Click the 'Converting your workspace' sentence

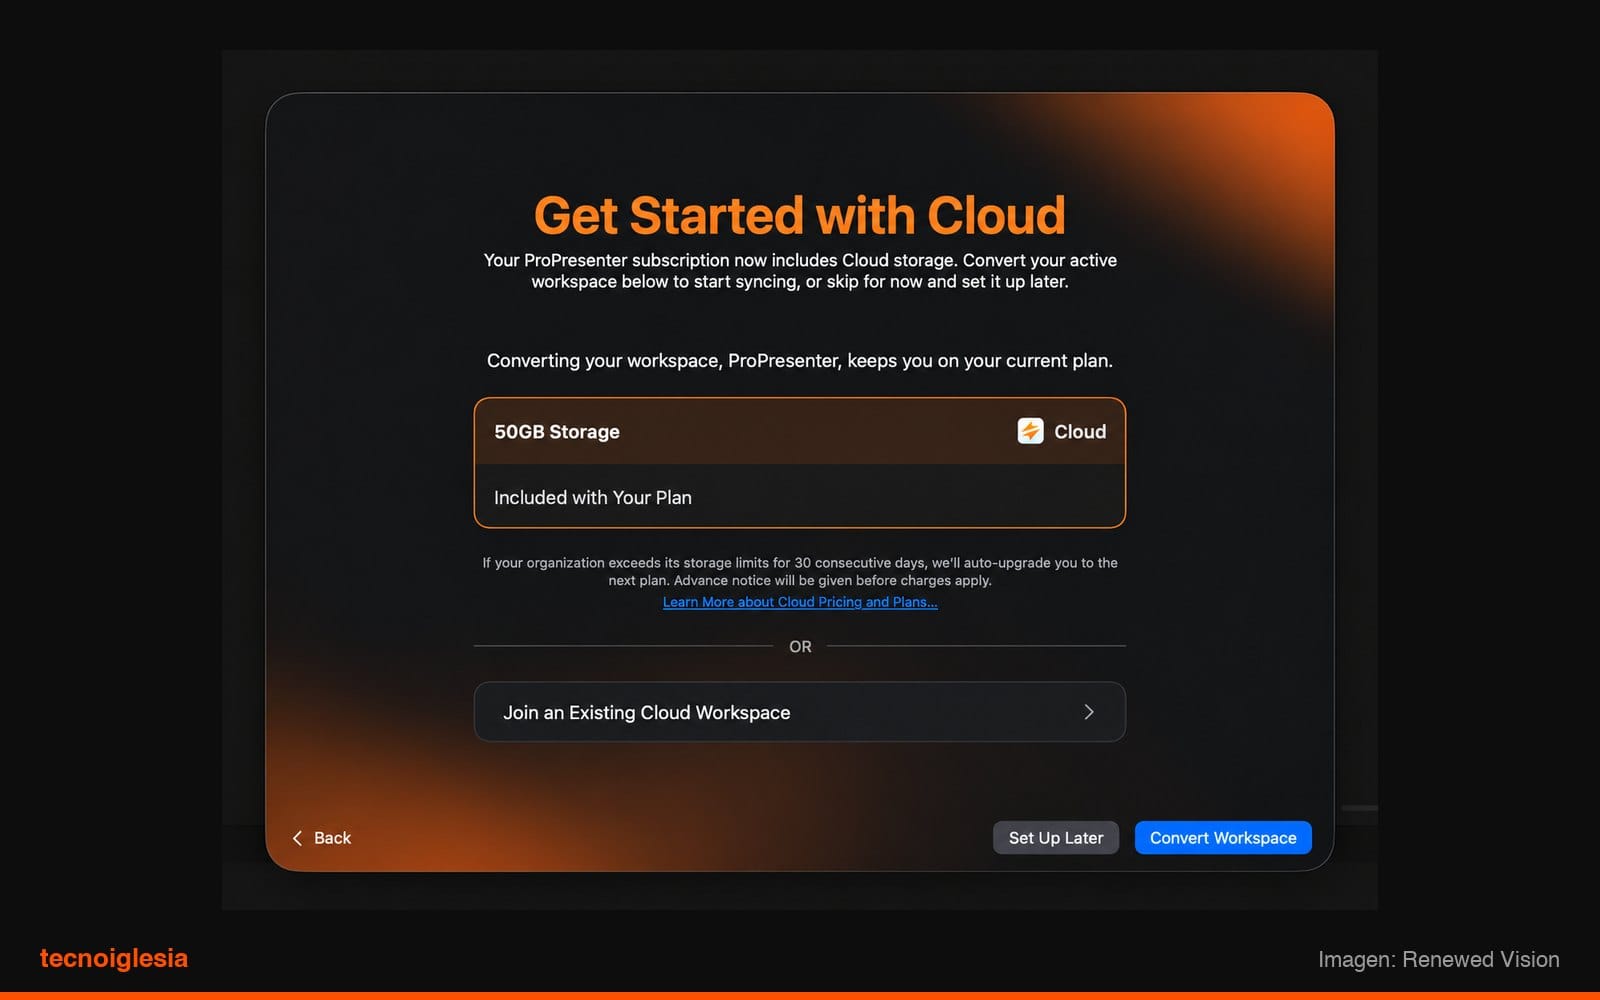pos(800,361)
